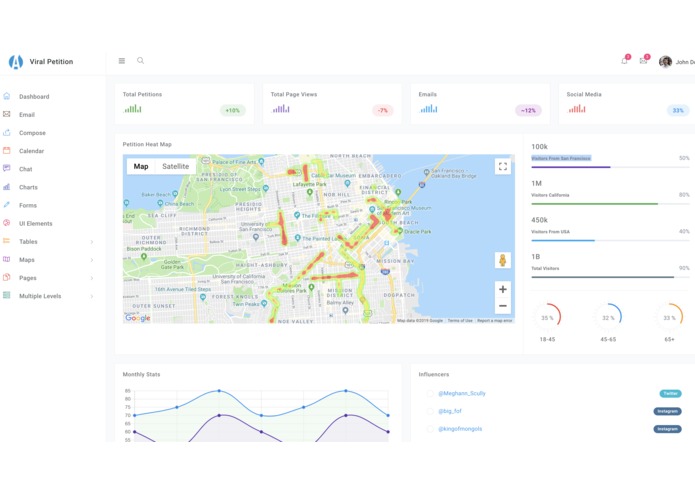Open the Dashboard menu item

tap(34, 97)
